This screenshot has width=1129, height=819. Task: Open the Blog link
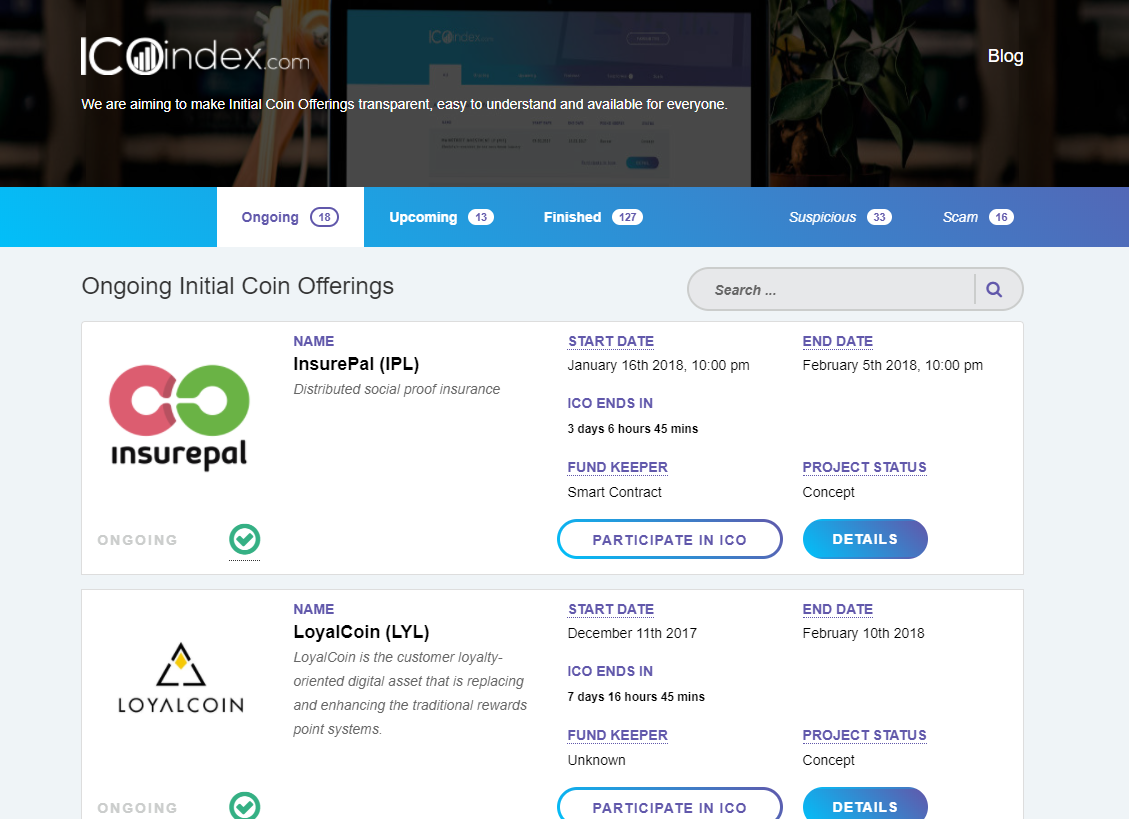tap(1005, 56)
